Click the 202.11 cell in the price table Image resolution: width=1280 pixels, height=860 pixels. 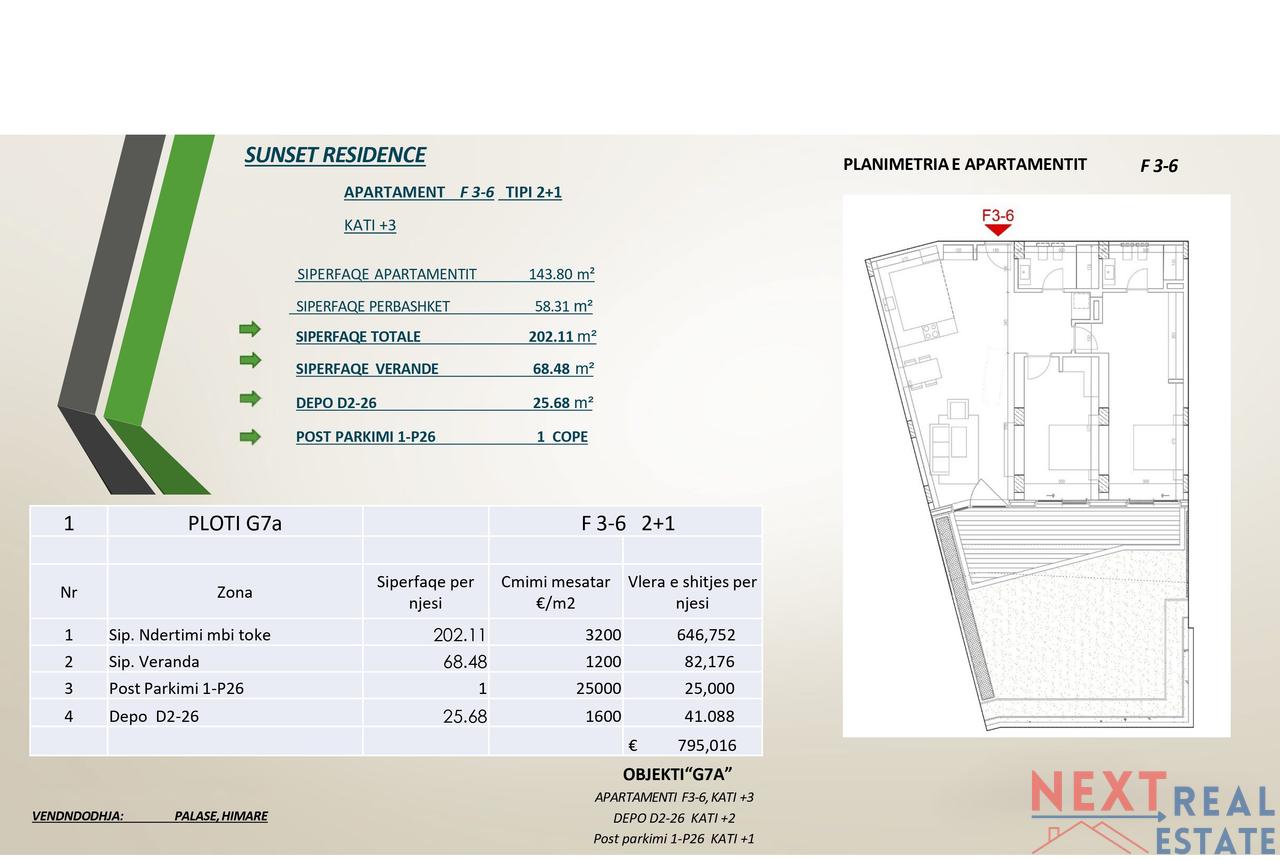coord(426,634)
